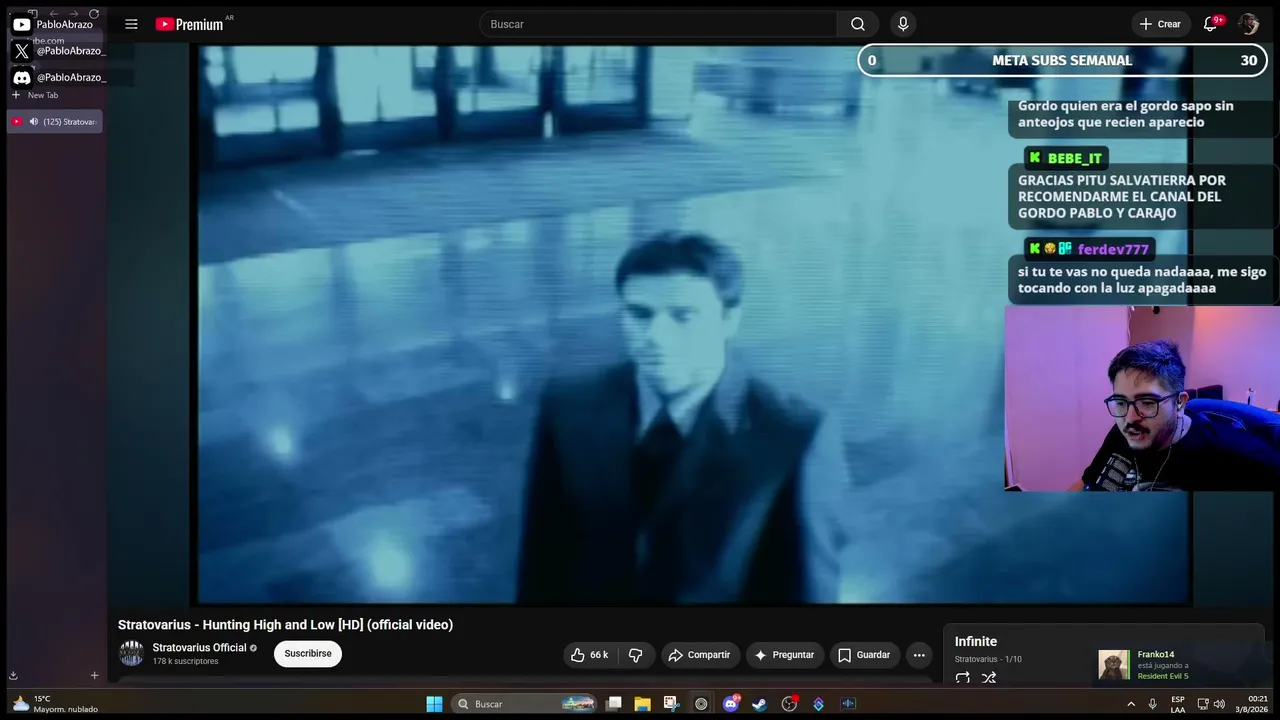This screenshot has width=1280, height=720.
Task: Start voice search with the microphone
Action: click(903, 24)
